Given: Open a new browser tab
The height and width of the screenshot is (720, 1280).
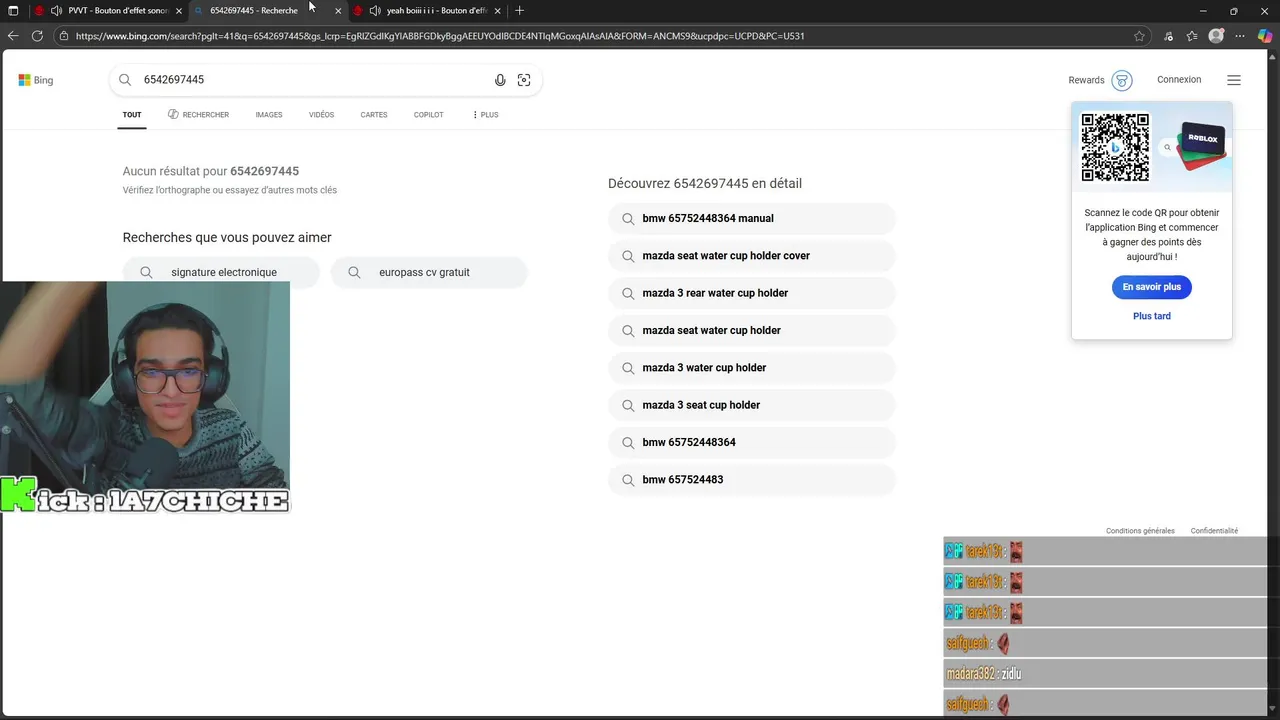Looking at the screenshot, I should coord(519,10).
